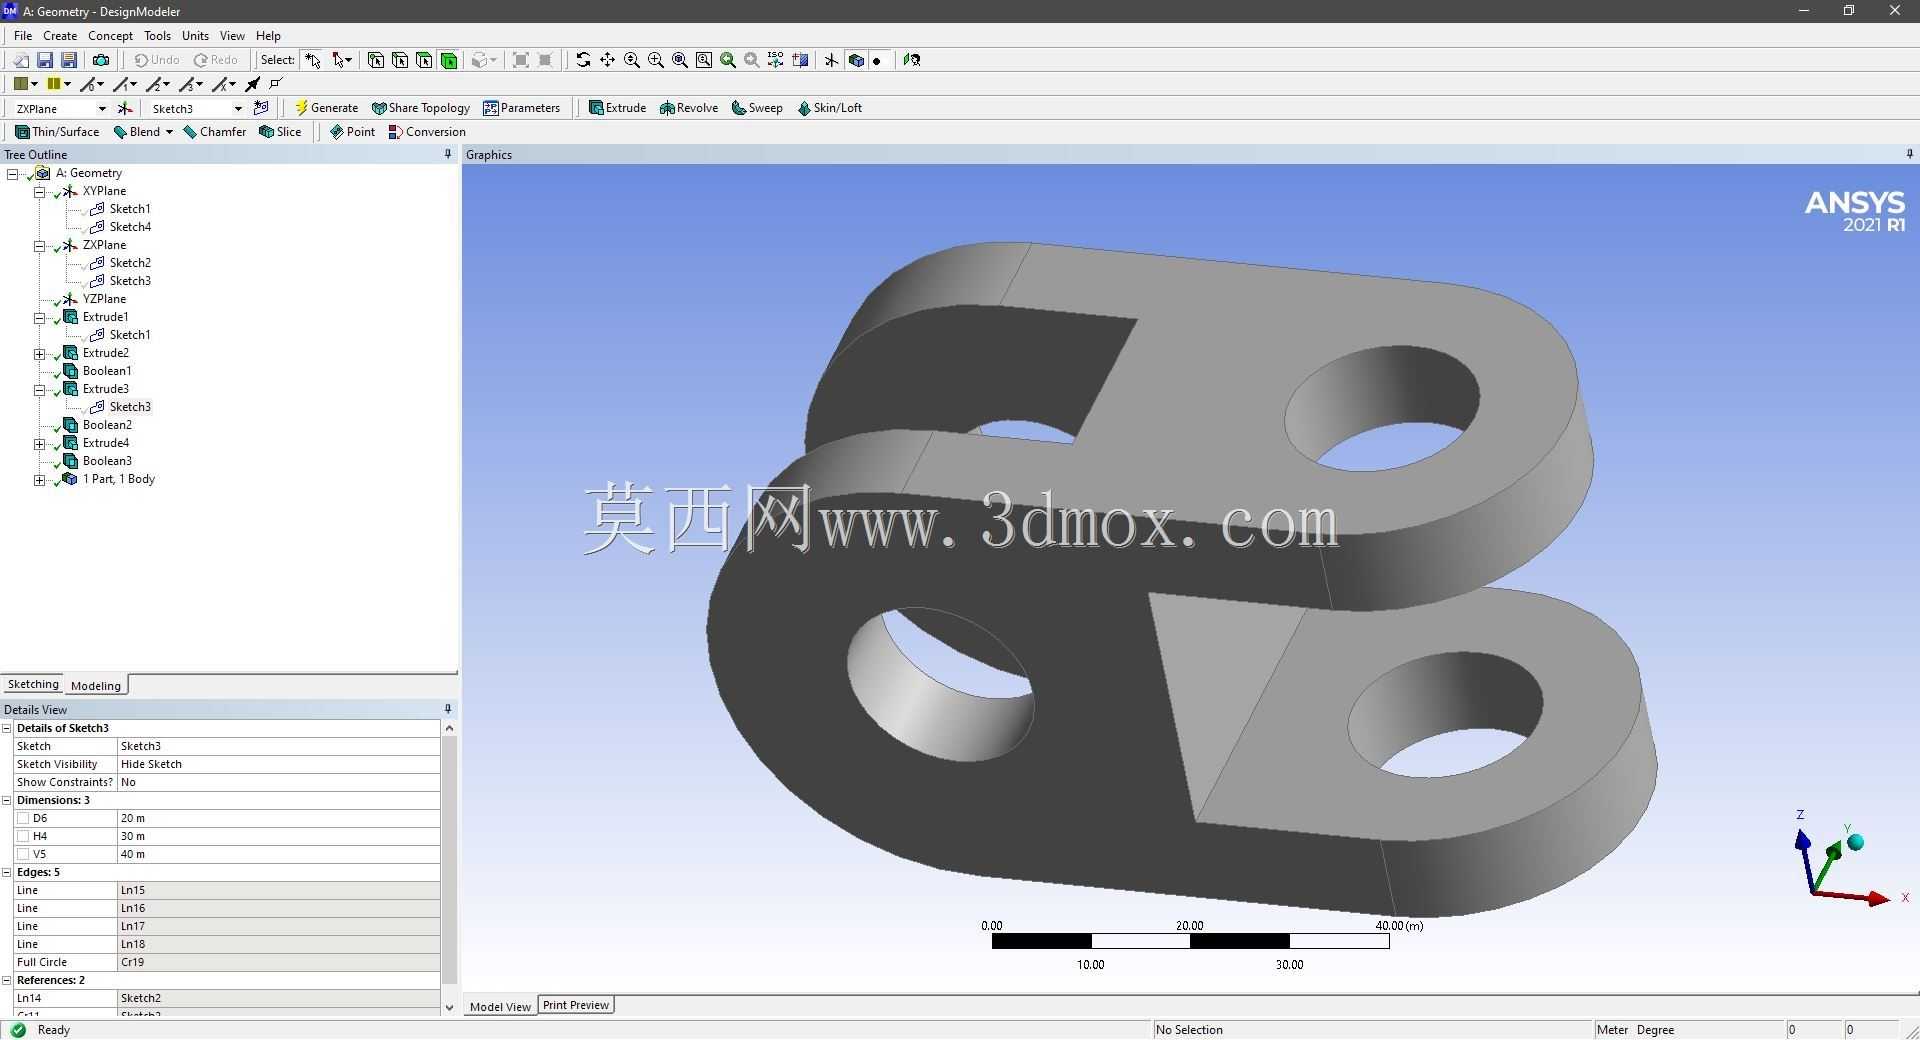The width and height of the screenshot is (1920, 1040).
Task: Toggle the body selection filter
Action: pyautogui.click(x=449, y=60)
